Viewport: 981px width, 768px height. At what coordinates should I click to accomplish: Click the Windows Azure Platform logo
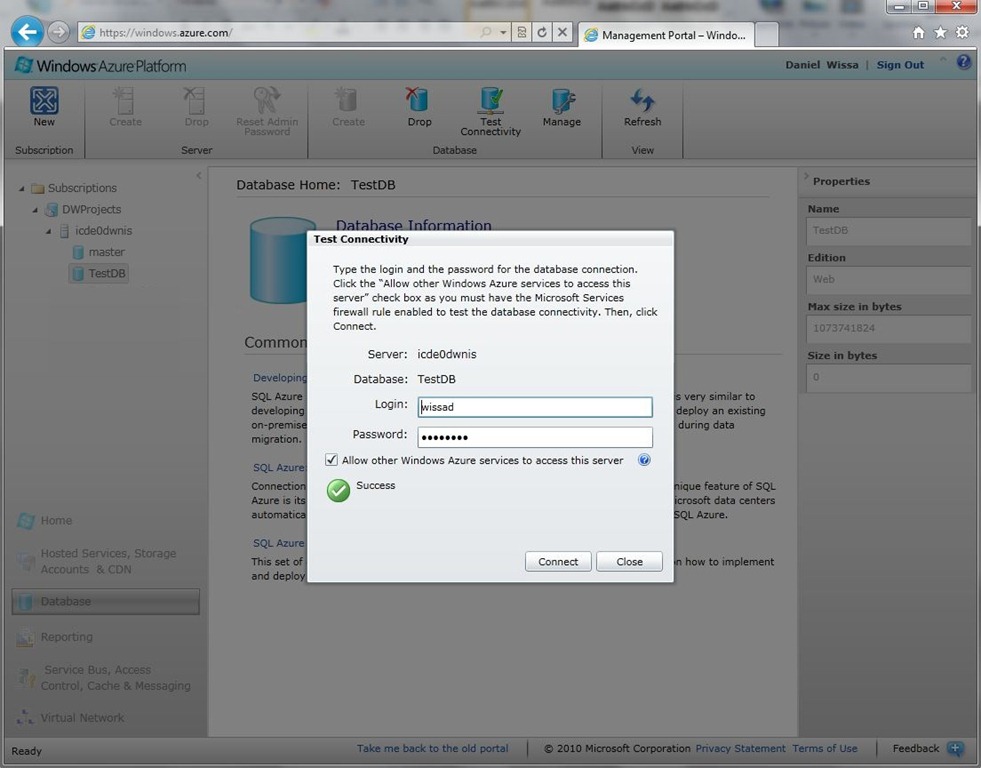pos(100,66)
